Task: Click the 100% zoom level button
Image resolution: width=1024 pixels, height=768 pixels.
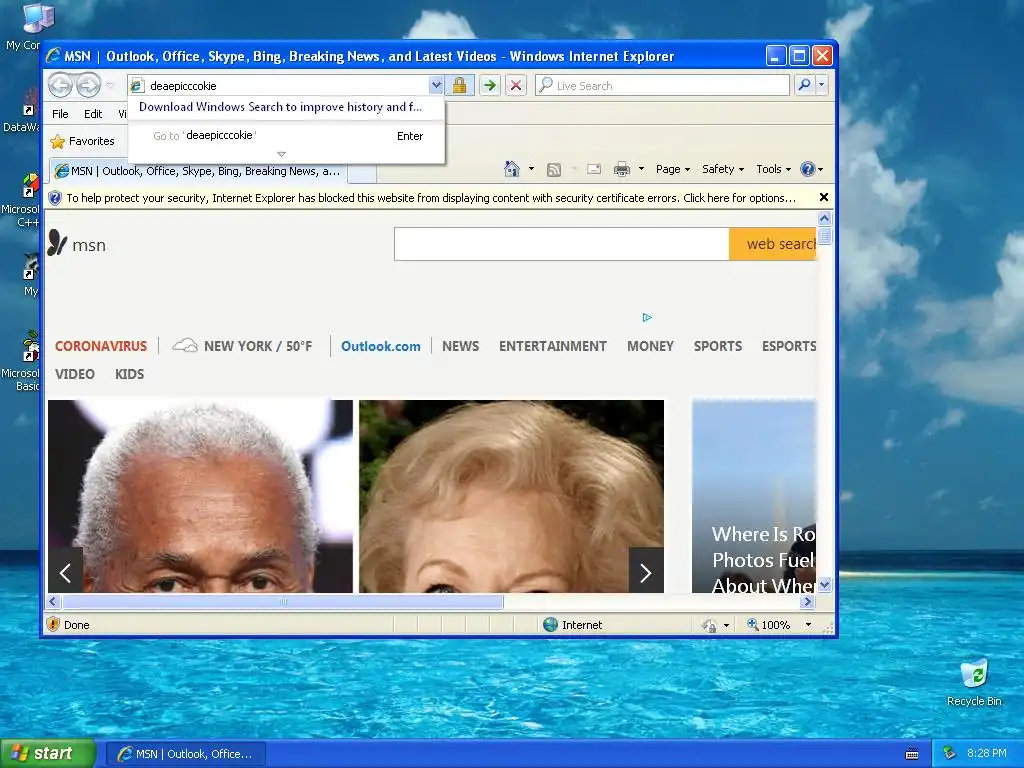Action: pos(769,625)
